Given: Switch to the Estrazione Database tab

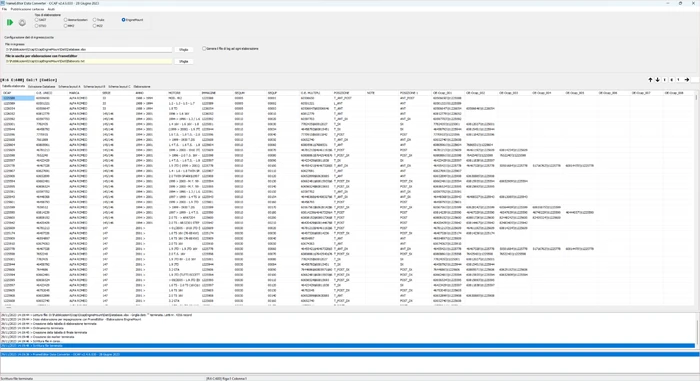Looking at the screenshot, I should [42, 86].
